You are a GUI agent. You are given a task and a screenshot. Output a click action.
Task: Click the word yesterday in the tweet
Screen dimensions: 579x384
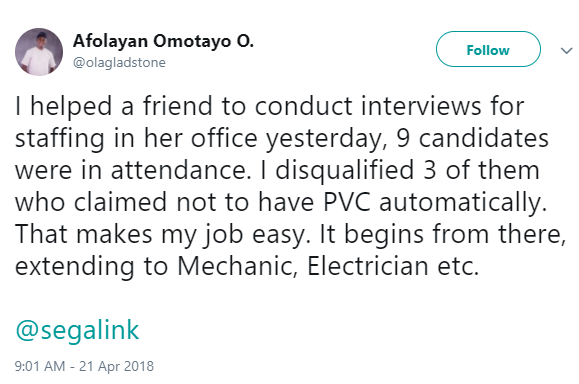[325, 139]
